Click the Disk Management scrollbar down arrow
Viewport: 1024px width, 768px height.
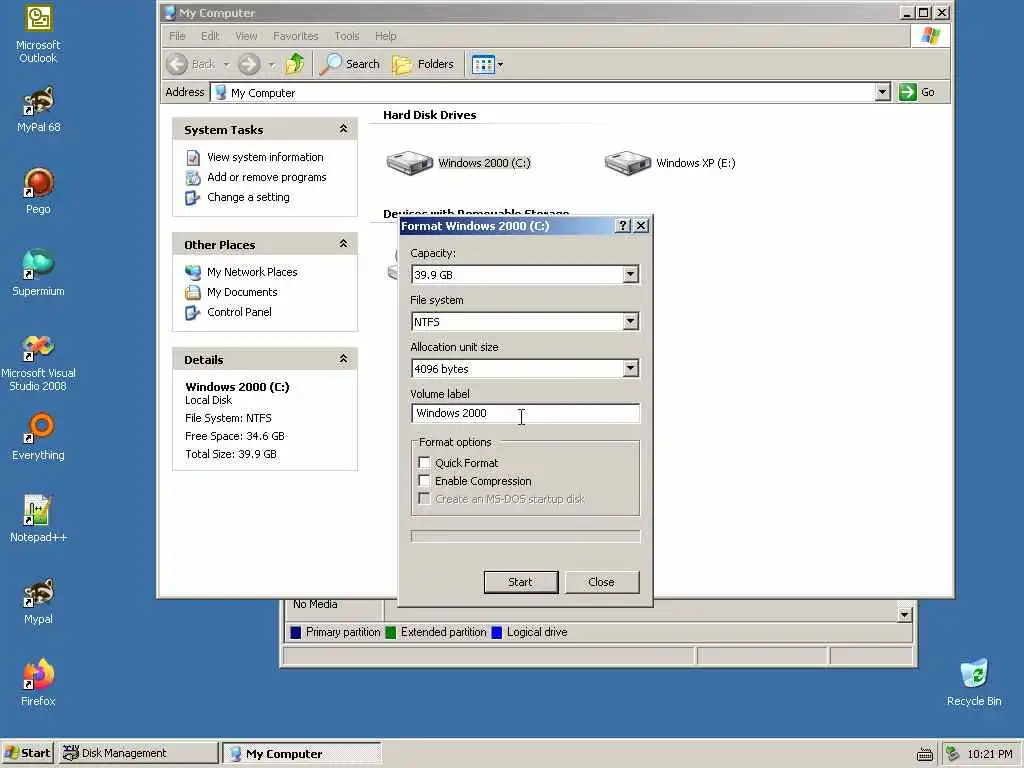click(904, 615)
